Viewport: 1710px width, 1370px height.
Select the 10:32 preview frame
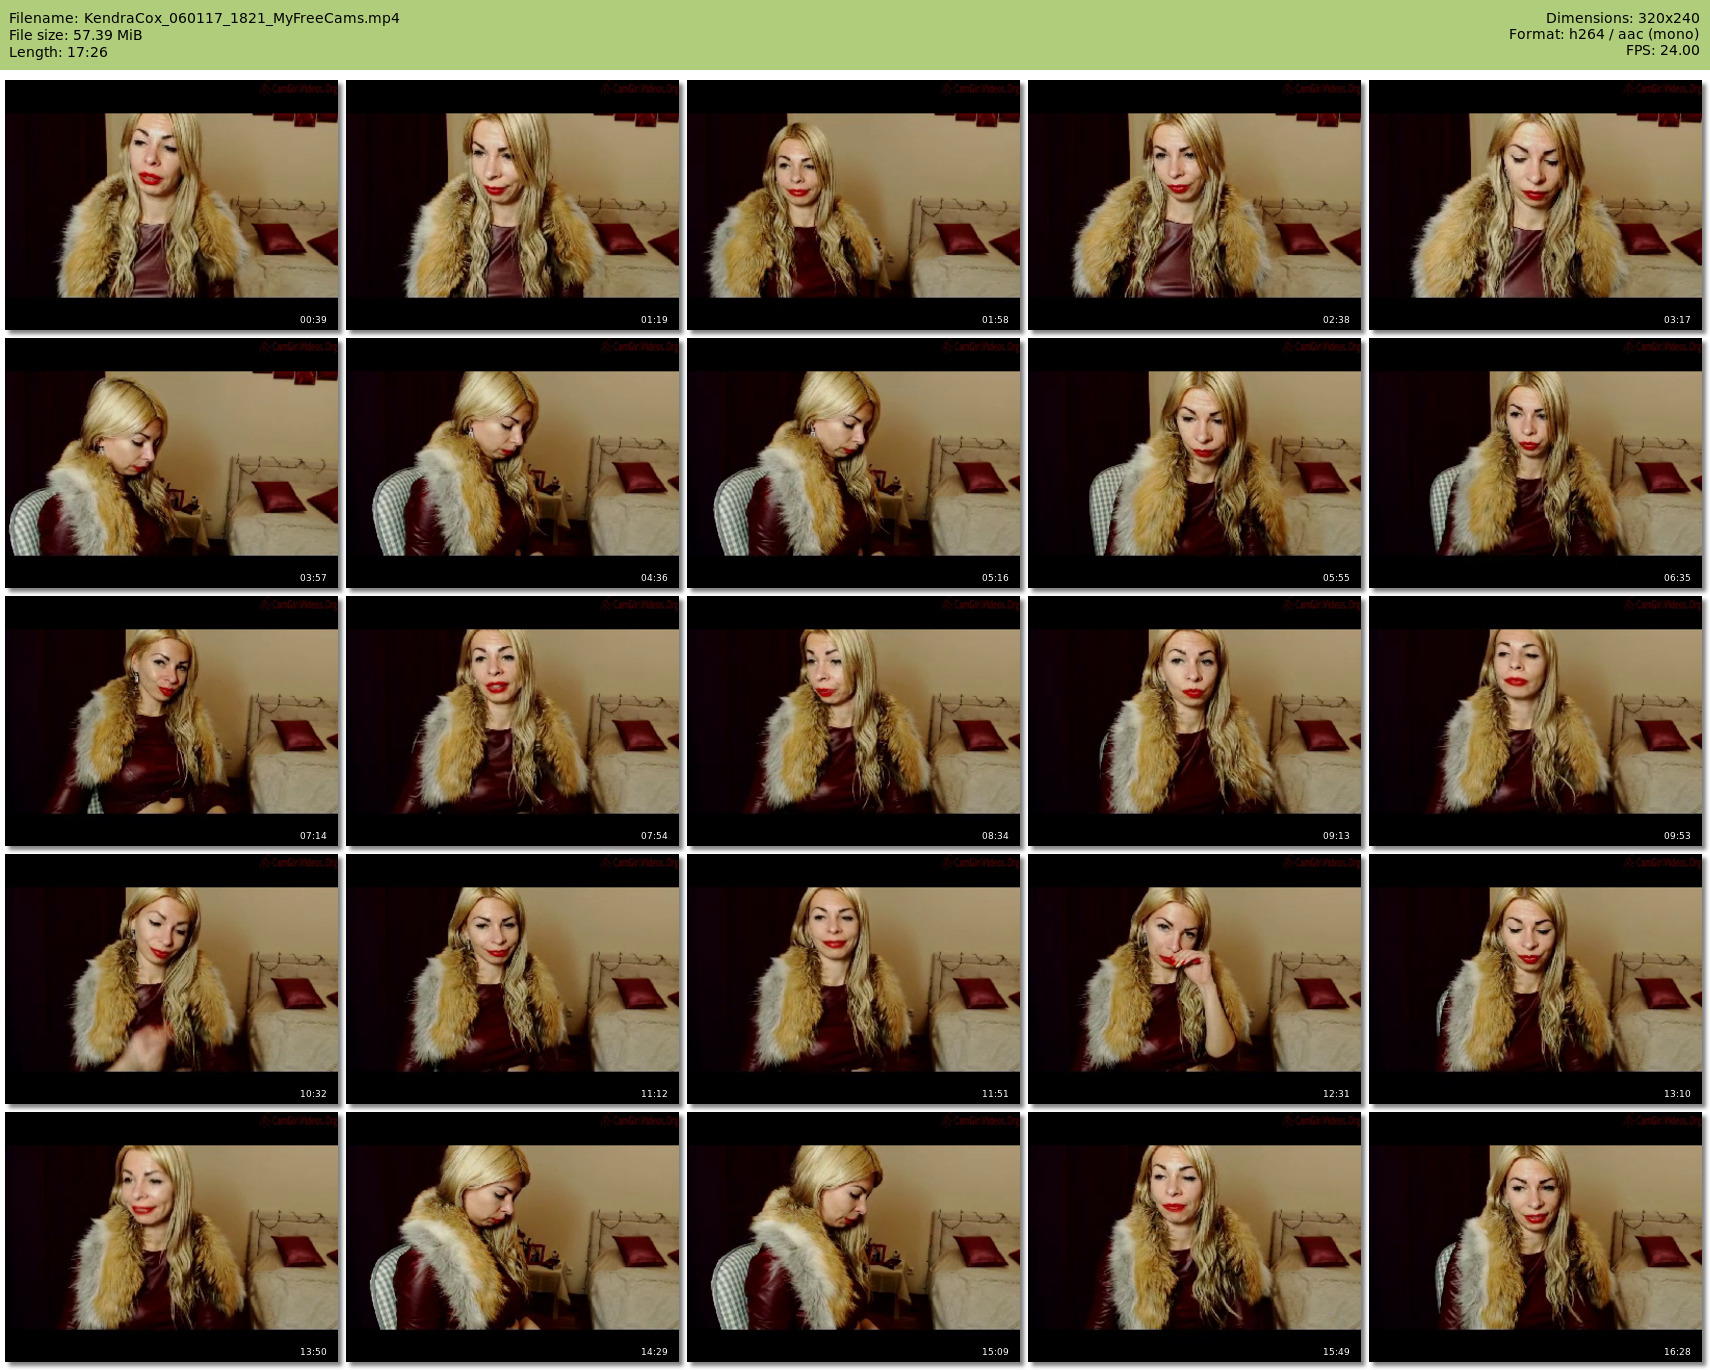coord(172,979)
